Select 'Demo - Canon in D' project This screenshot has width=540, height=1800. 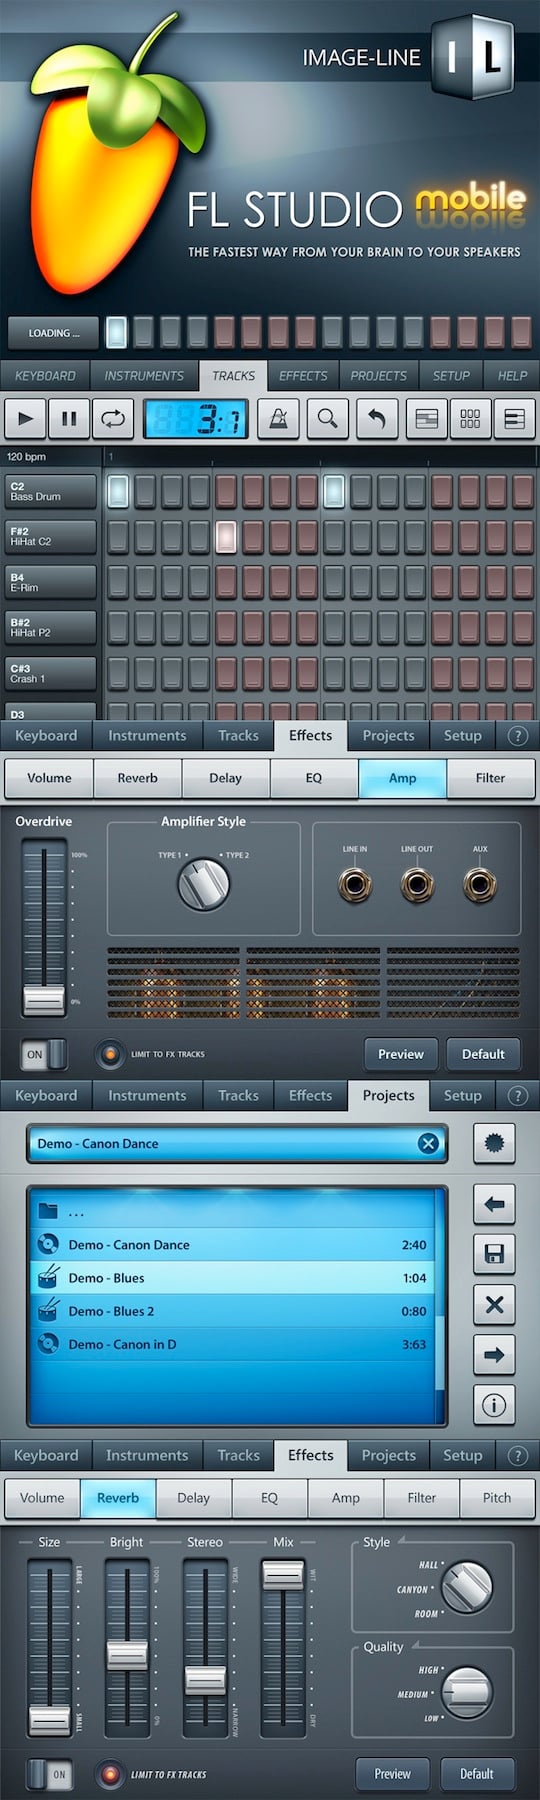click(x=233, y=1344)
